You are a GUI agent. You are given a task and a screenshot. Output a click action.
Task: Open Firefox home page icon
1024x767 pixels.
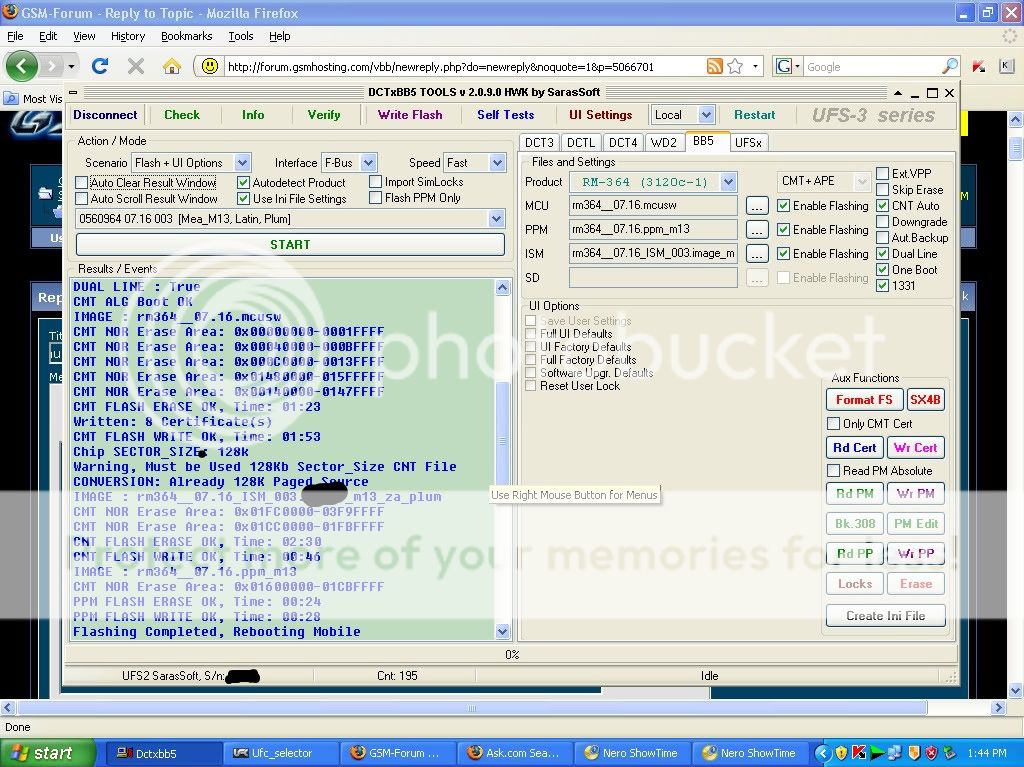click(172, 66)
